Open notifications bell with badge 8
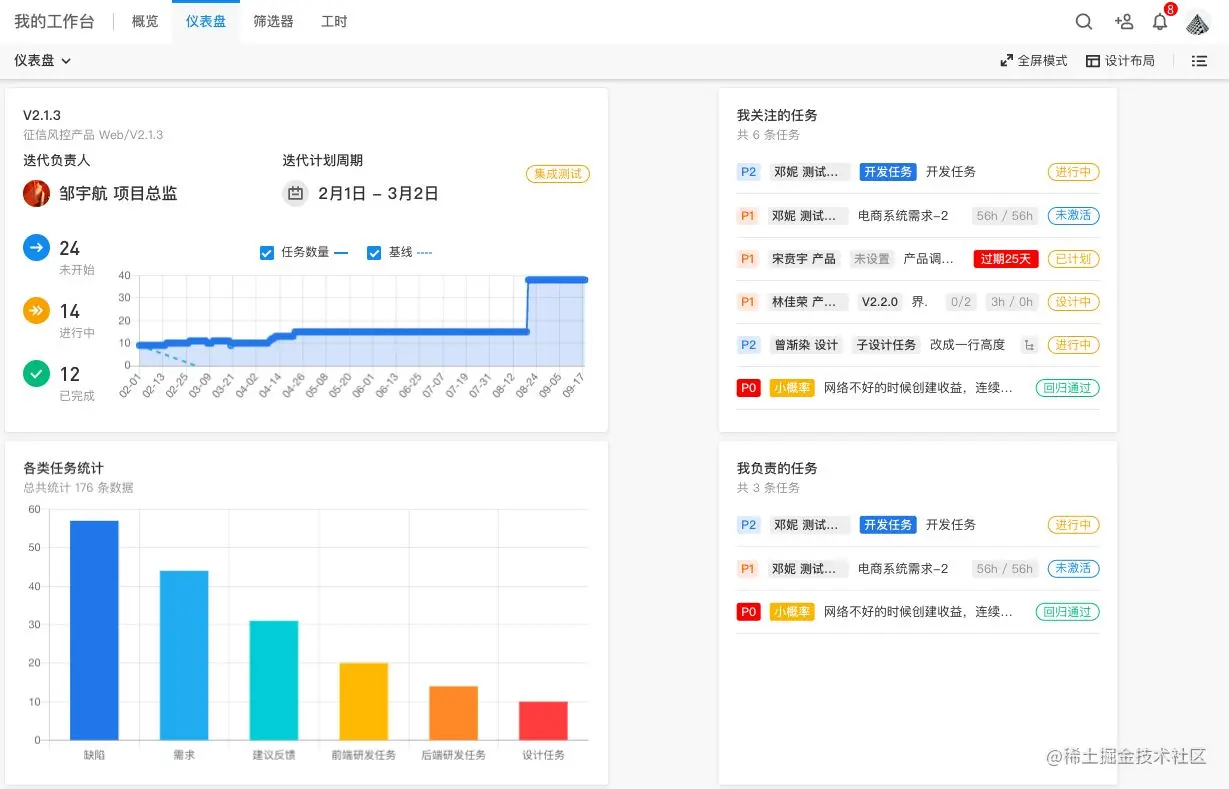 coord(1160,22)
